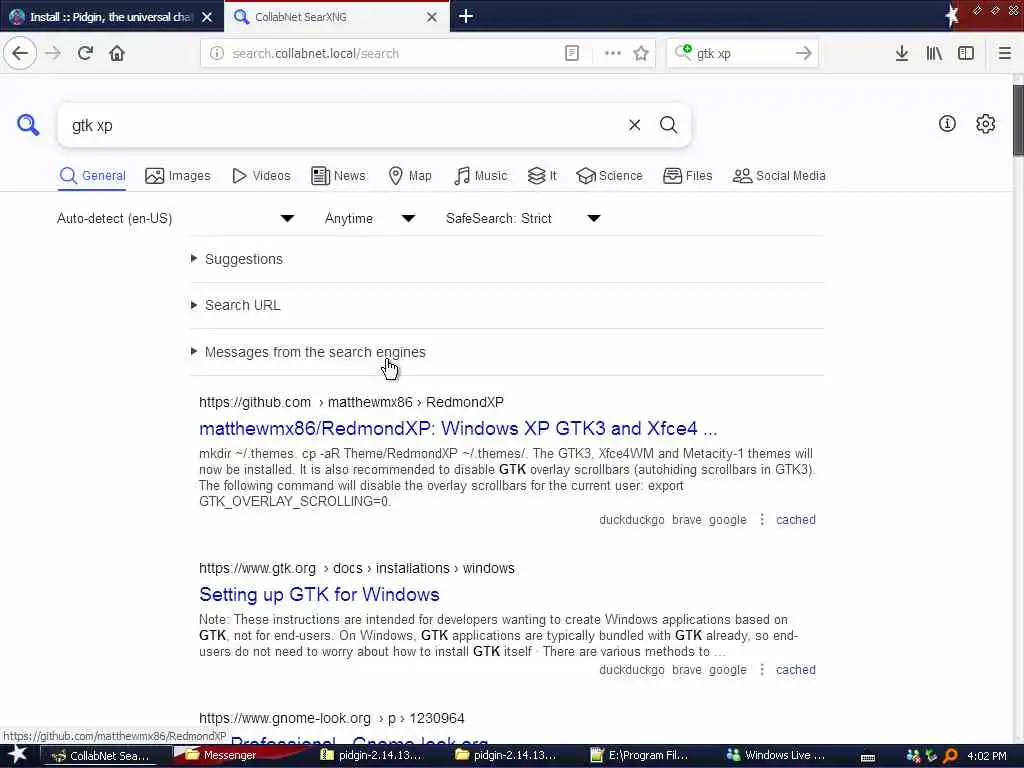Select the General category tab
Image resolution: width=1024 pixels, height=768 pixels.
click(92, 176)
